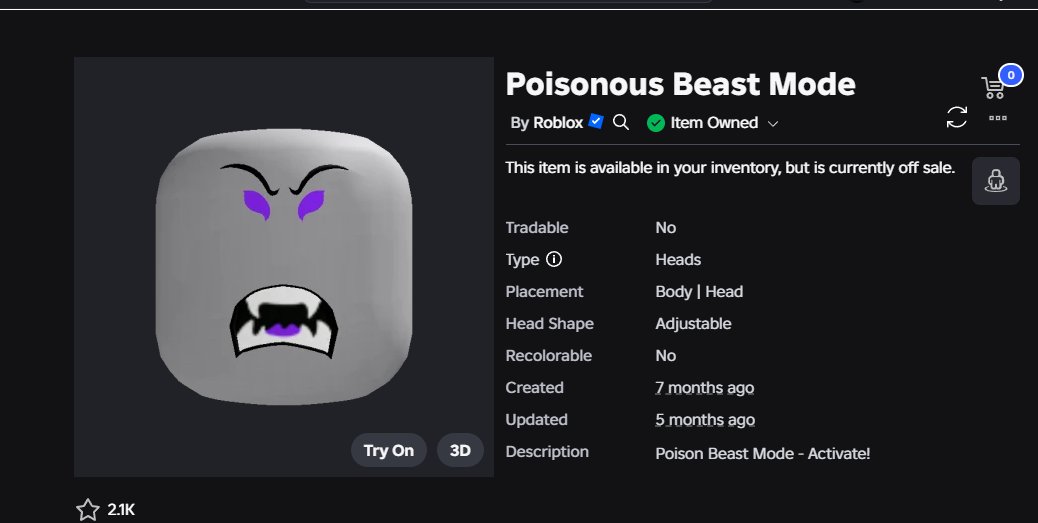
Task: Click the cart count badge showing 0
Action: click(1010, 75)
